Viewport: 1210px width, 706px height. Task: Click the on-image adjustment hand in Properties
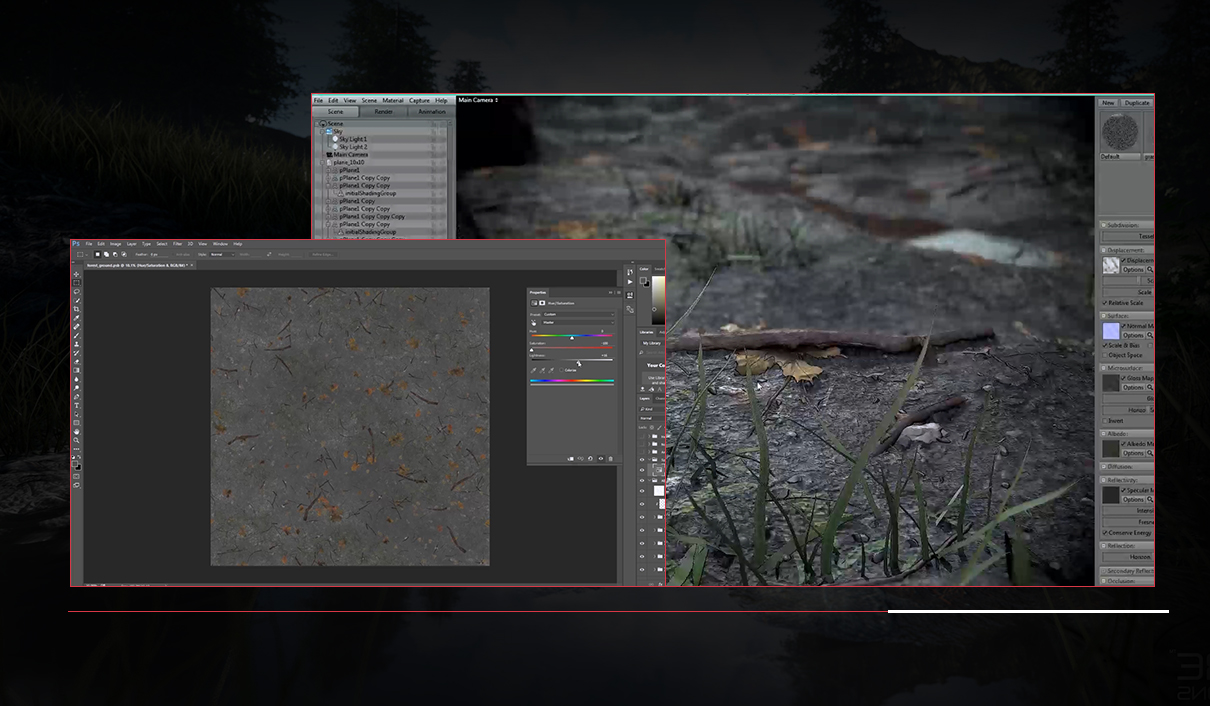pyautogui.click(x=533, y=322)
